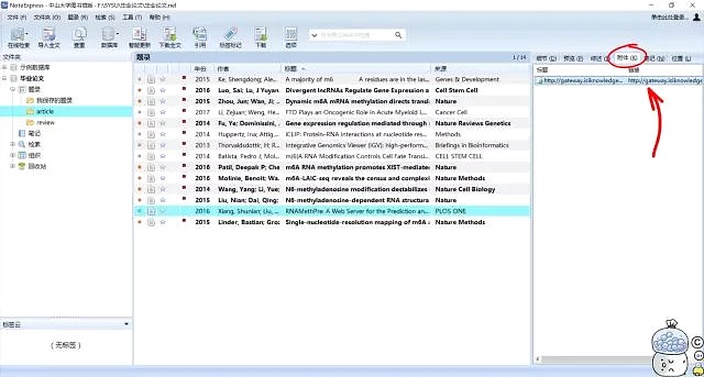The height and width of the screenshot is (377, 704).
Task: Switch to the 附件 attachments tab
Action: 627,58
